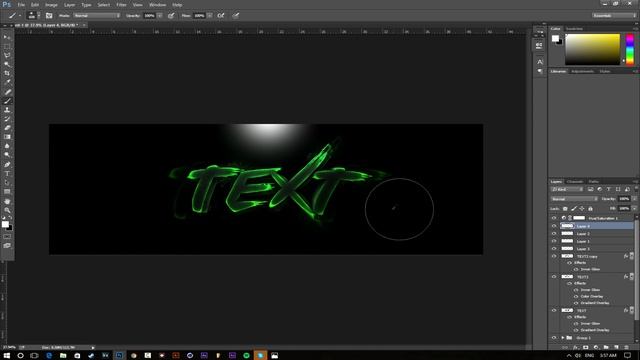Switch to the Adjustments tab
Screen dimensions: 640x360
[x=582, y=71]
